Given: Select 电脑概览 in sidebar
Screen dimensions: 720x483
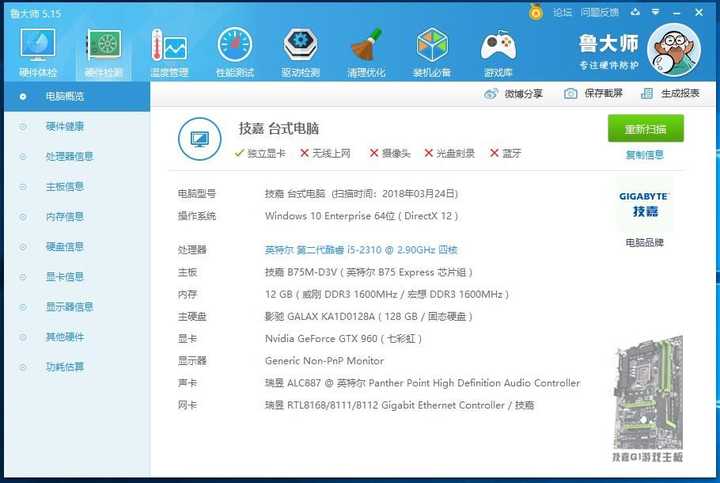Looking at the screenshot, I should pyautogui.click(x=77, y=96).
